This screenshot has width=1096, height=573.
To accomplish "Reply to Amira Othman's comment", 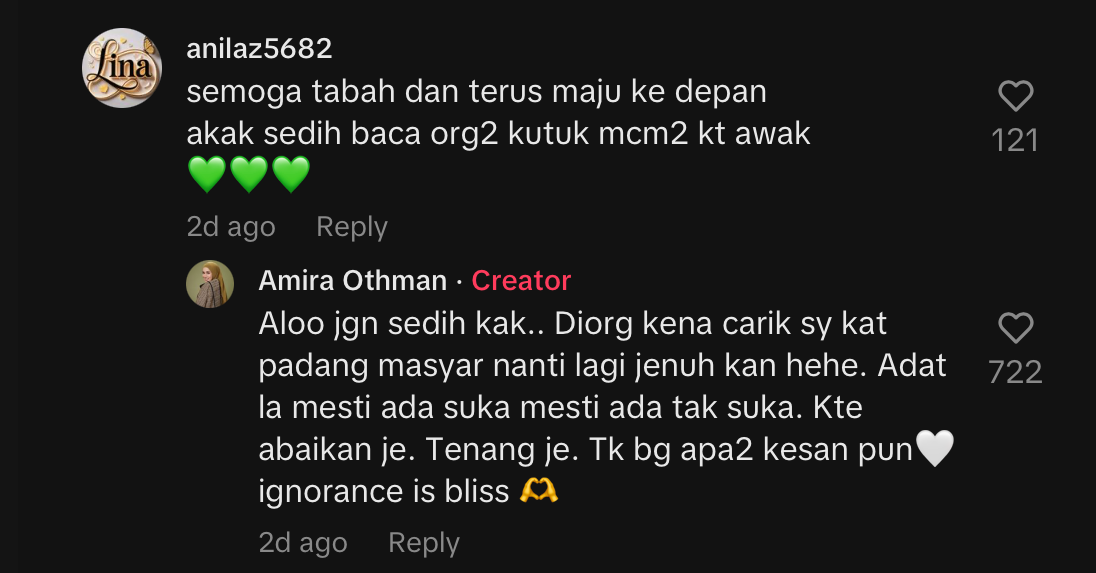I will click(x=424, y=542).
